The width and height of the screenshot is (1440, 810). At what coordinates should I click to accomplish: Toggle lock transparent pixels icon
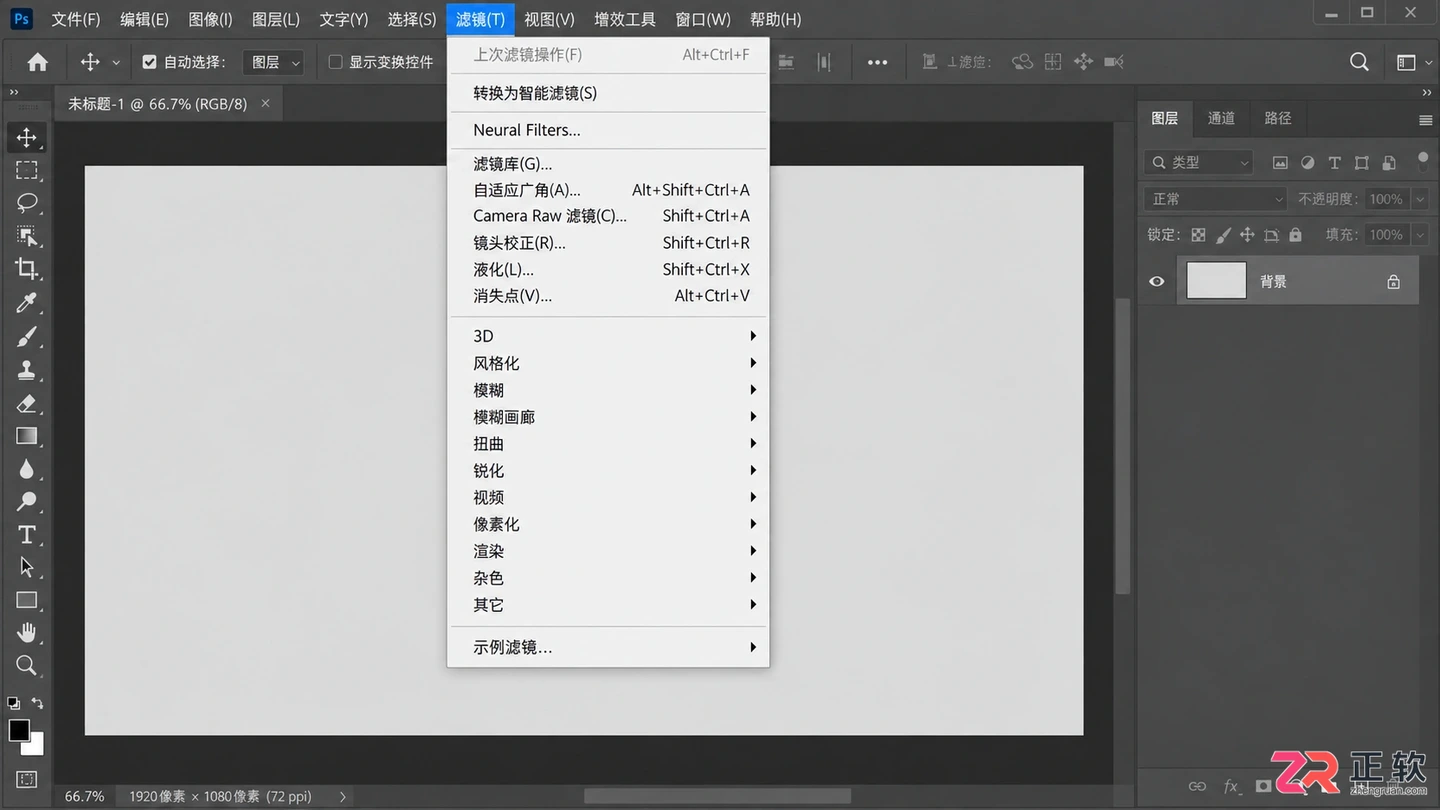1199,235
